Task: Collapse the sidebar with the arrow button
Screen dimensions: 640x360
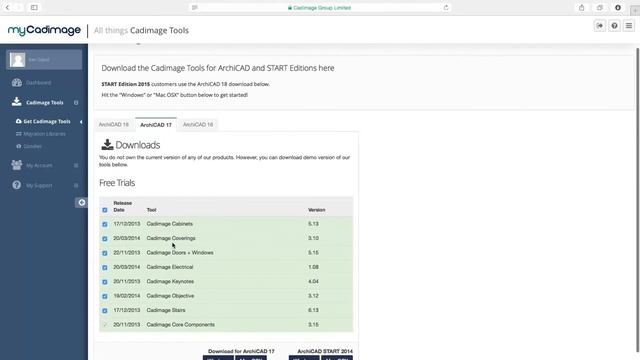Action: [x=82, y=202]
